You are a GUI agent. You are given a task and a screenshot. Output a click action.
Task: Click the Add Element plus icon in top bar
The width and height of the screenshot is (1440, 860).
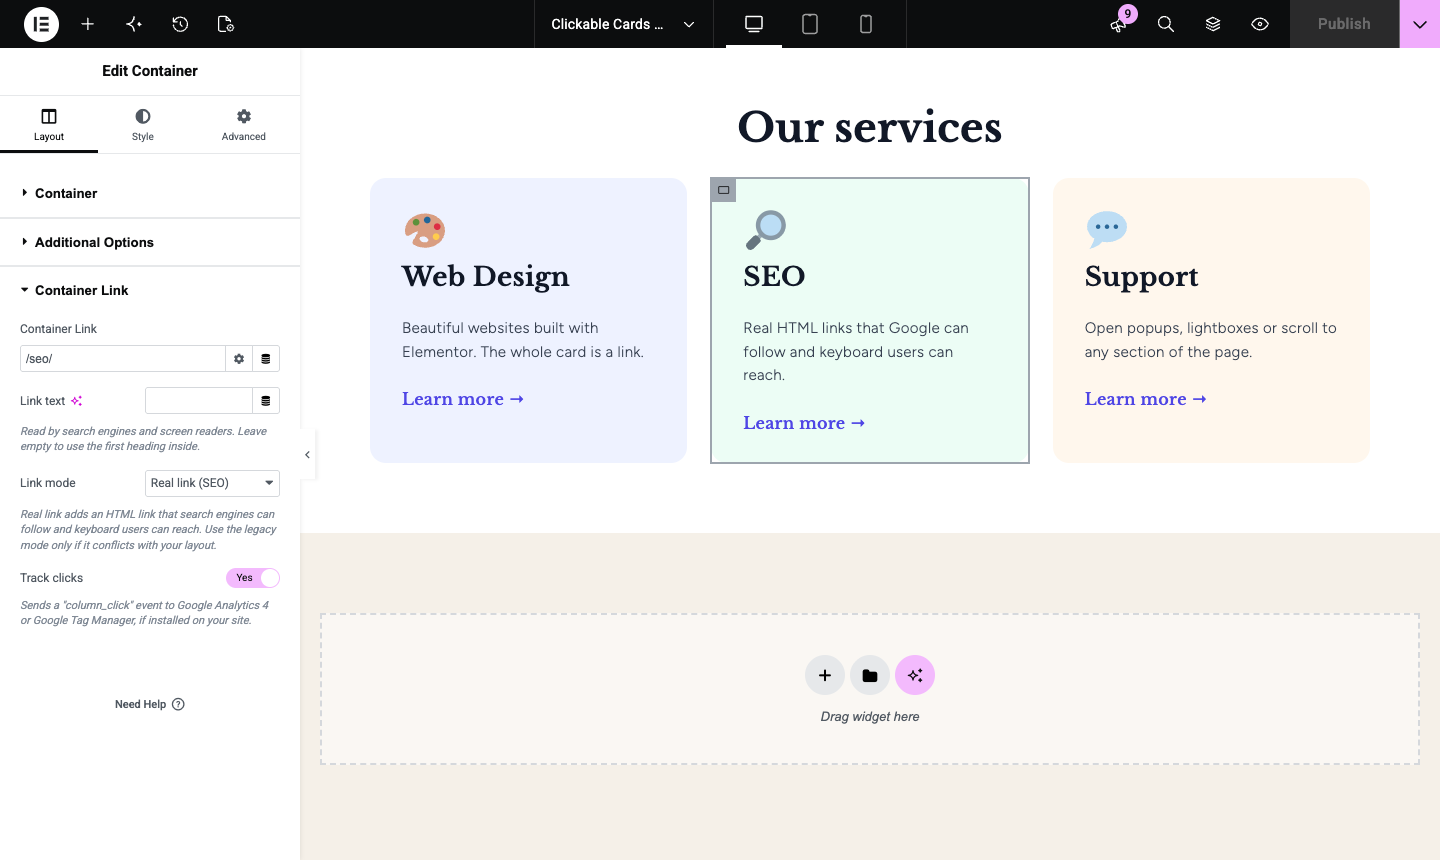(x=88, y=24)
